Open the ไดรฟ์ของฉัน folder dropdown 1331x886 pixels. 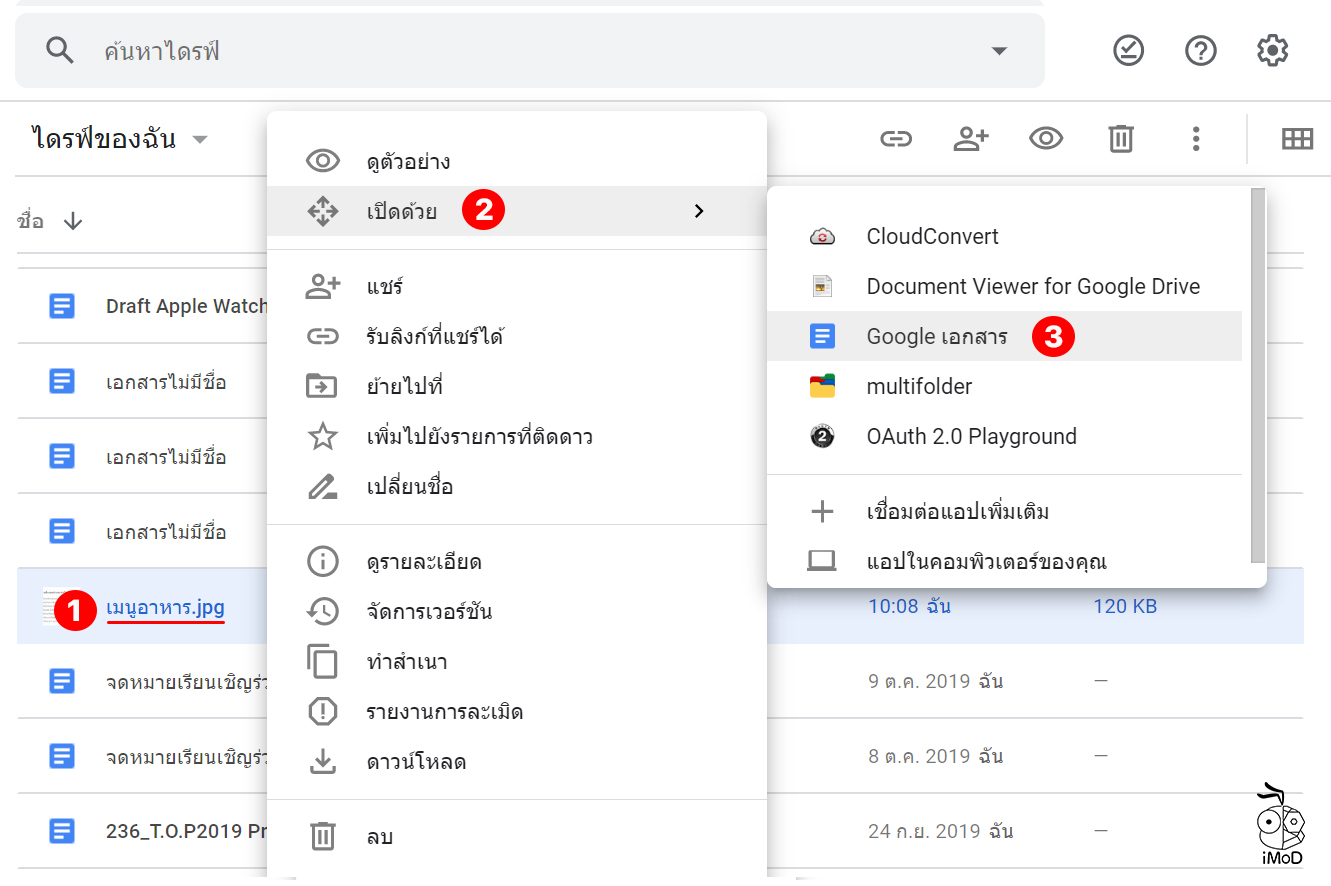point(200,139)
